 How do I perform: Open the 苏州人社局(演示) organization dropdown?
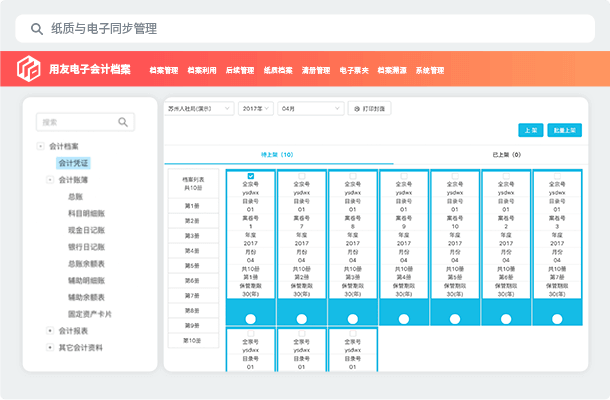click(200, 108)
